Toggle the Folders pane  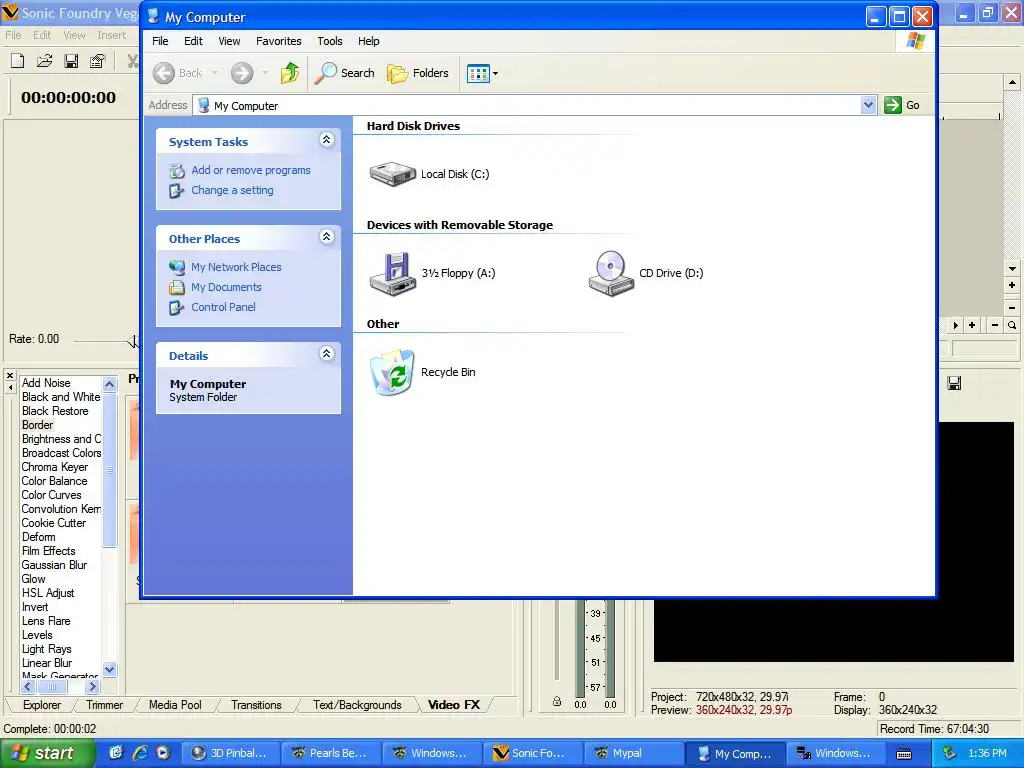click(417, 73)
